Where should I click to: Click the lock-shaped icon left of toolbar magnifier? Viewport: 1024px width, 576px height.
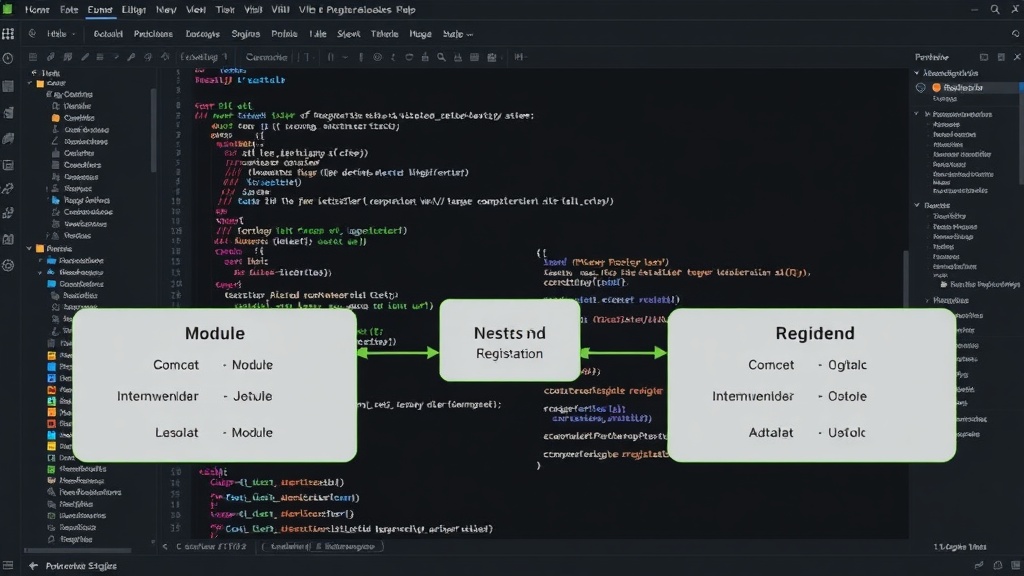point(425,57)
